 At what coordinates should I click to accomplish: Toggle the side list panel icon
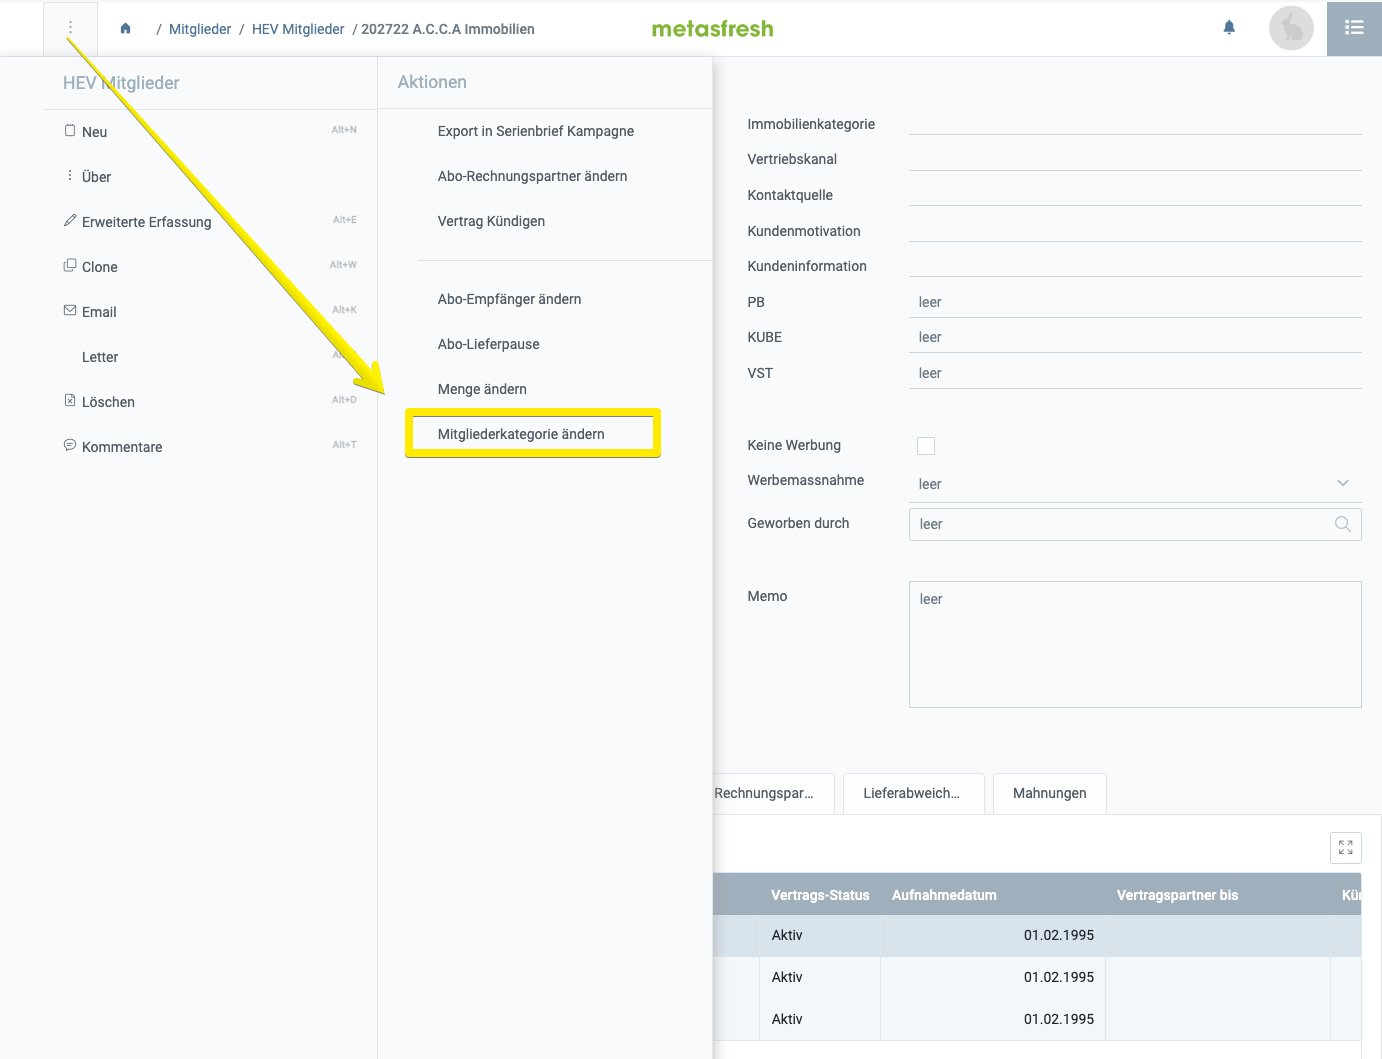(x=1354, y=28)
